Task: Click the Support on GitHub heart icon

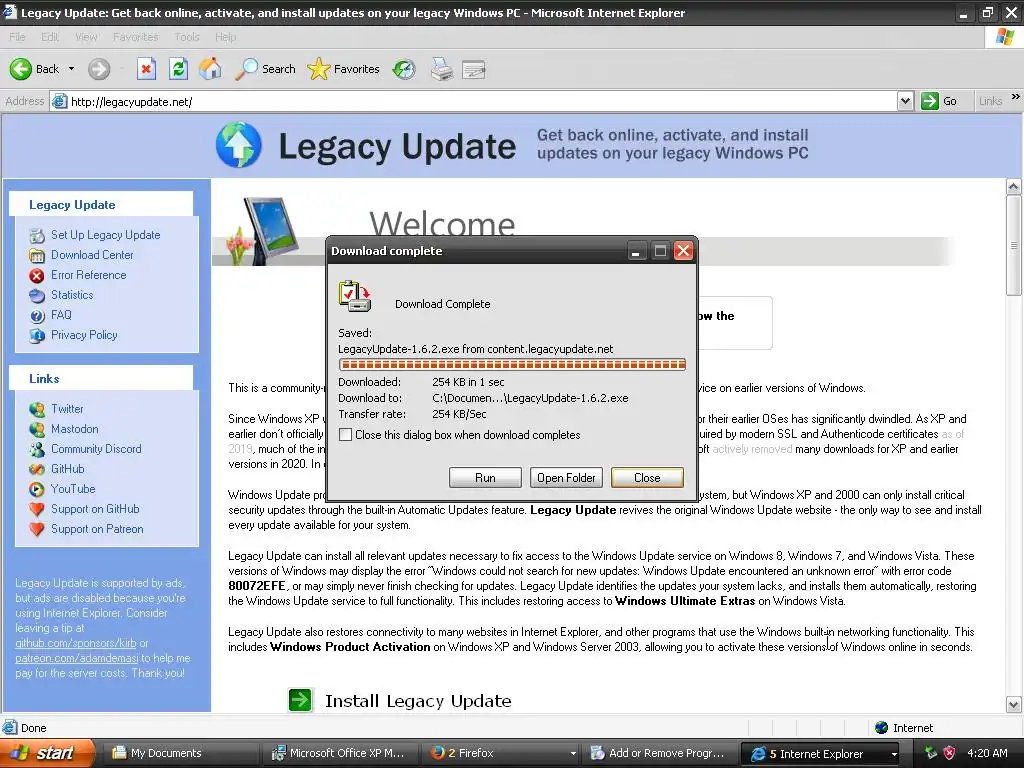Action: [37, 509]
